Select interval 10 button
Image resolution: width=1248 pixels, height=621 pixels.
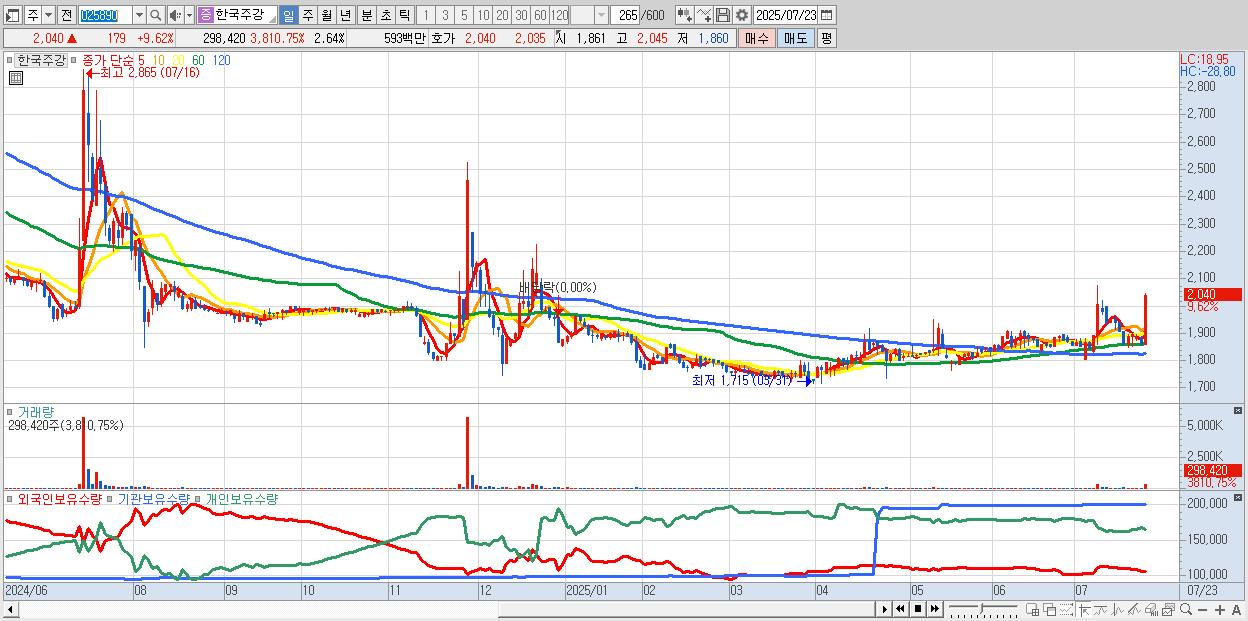(483, 15)
